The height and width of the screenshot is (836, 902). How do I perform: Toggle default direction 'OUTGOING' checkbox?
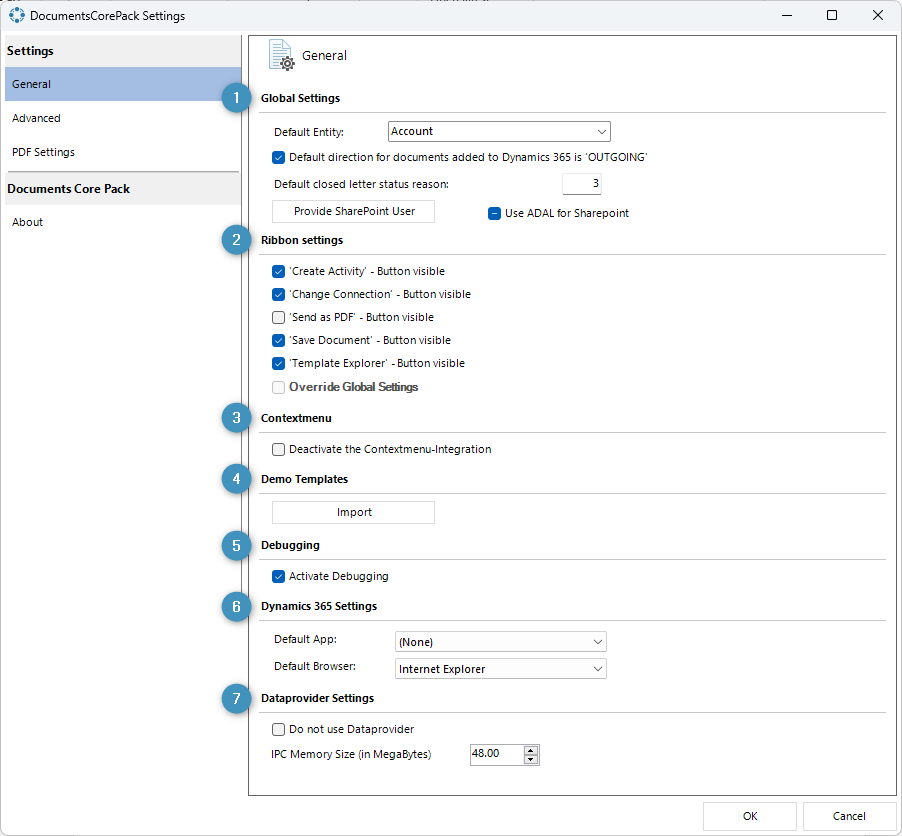pos(278,157)
